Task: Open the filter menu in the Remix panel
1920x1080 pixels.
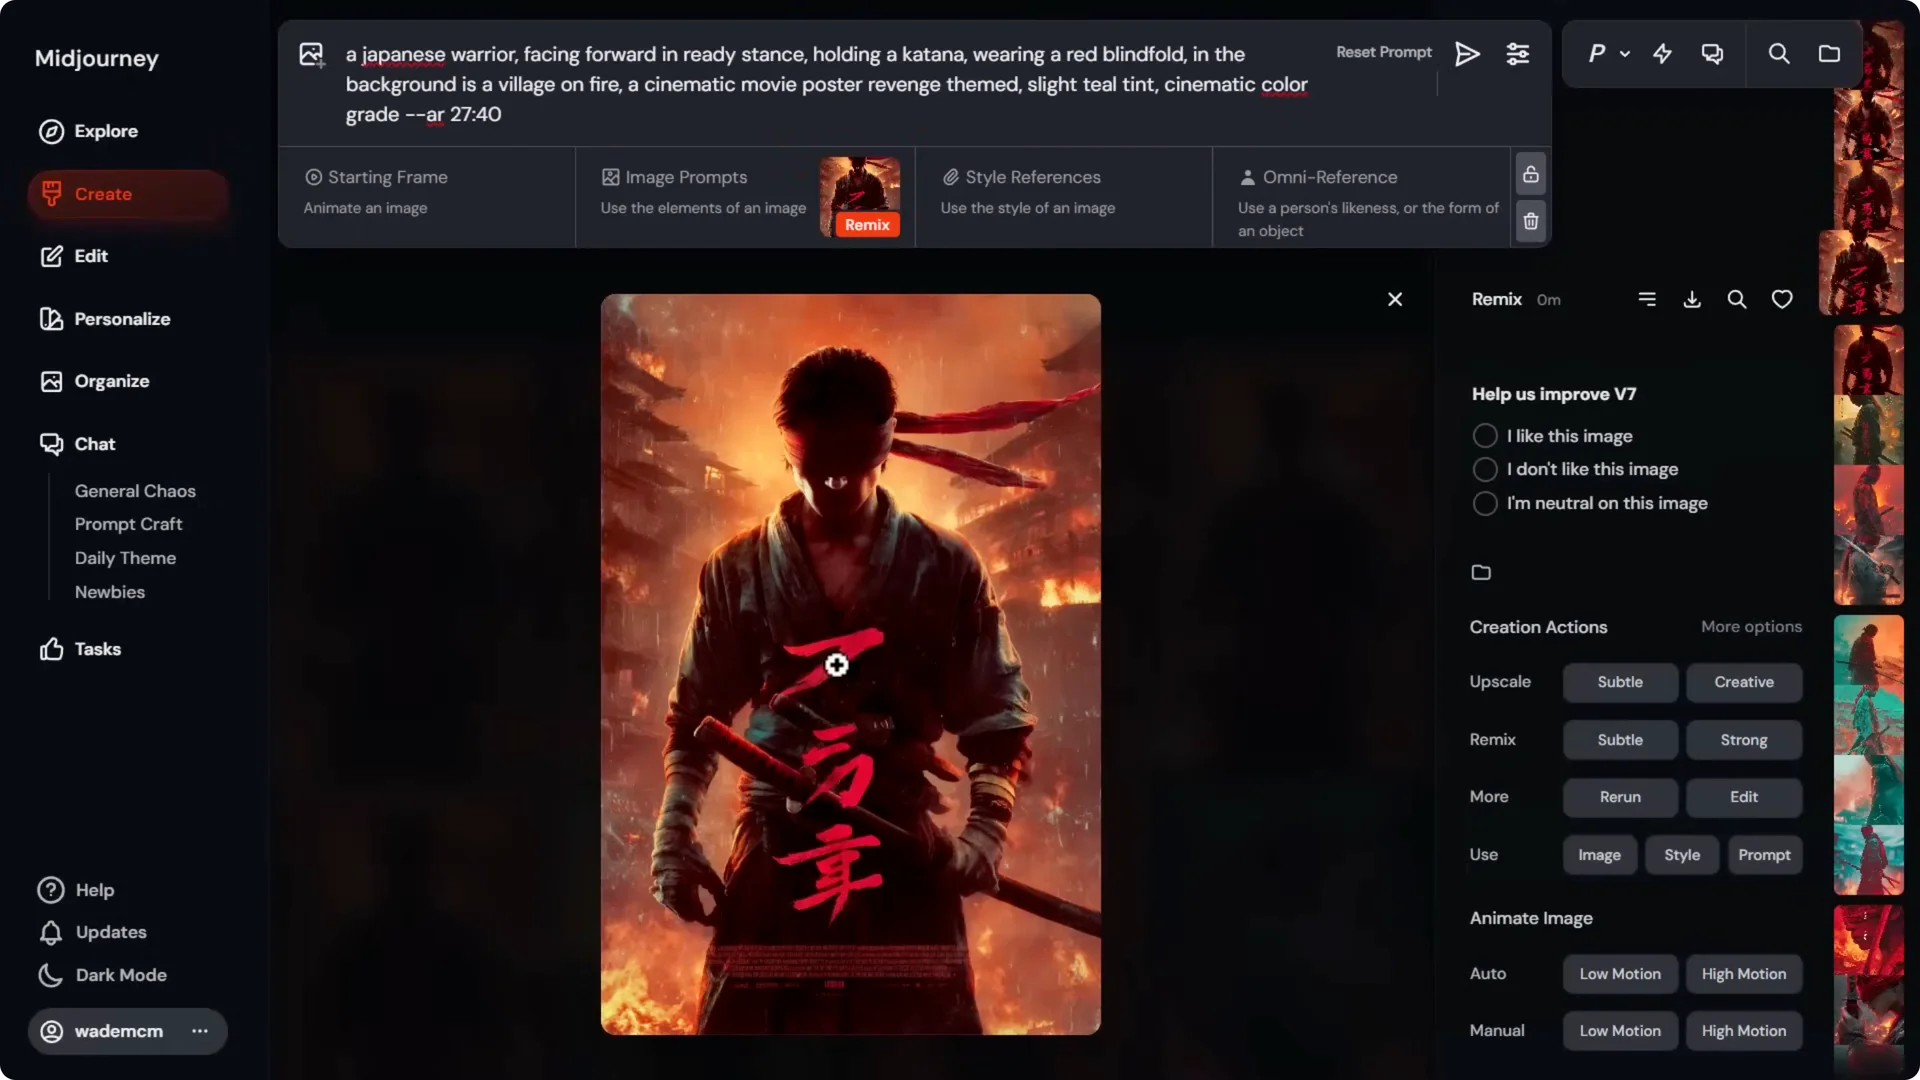Action: (x=1647, y=299)
